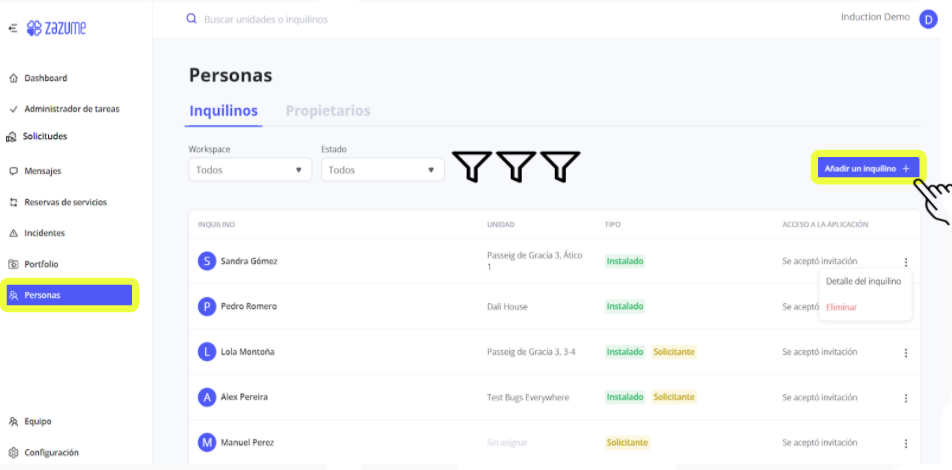Open three-dot menu for Alex Pereira

tap(905, 397)
